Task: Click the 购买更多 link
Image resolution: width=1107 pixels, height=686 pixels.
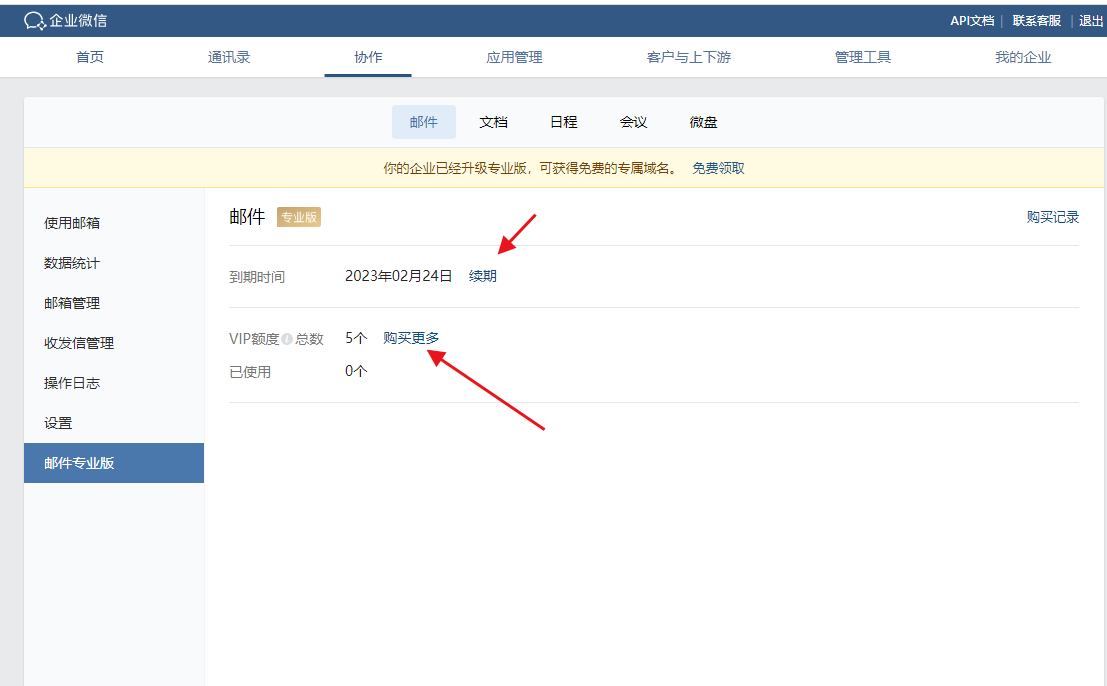Action: (x=411, y=338)
